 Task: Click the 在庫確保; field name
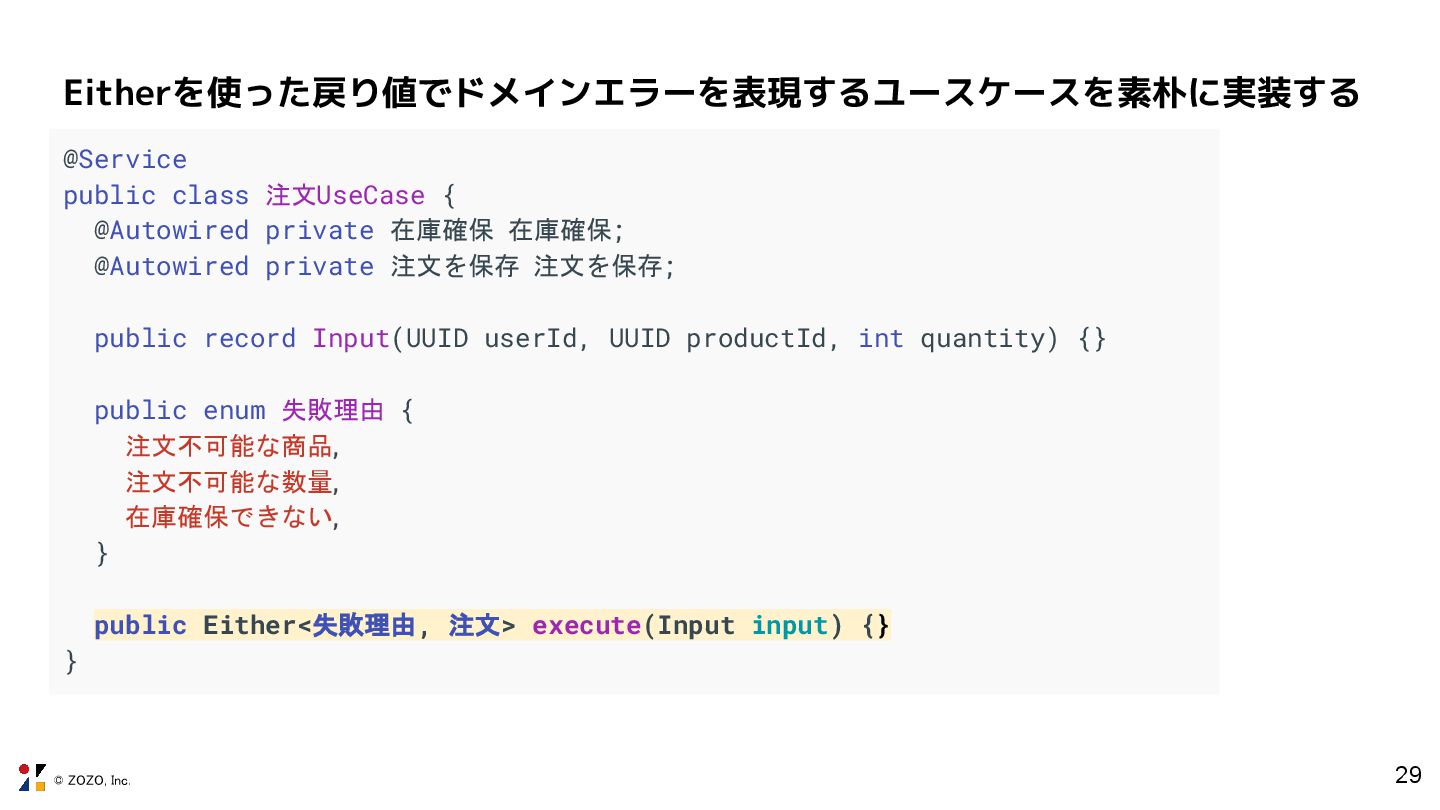pyautogui.click(x=566, y=230)
